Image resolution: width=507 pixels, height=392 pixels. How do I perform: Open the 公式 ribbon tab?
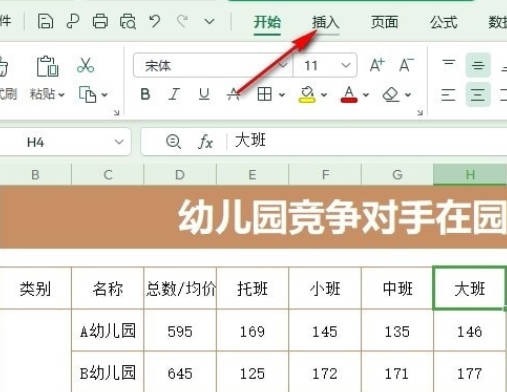tap(443, 22)
